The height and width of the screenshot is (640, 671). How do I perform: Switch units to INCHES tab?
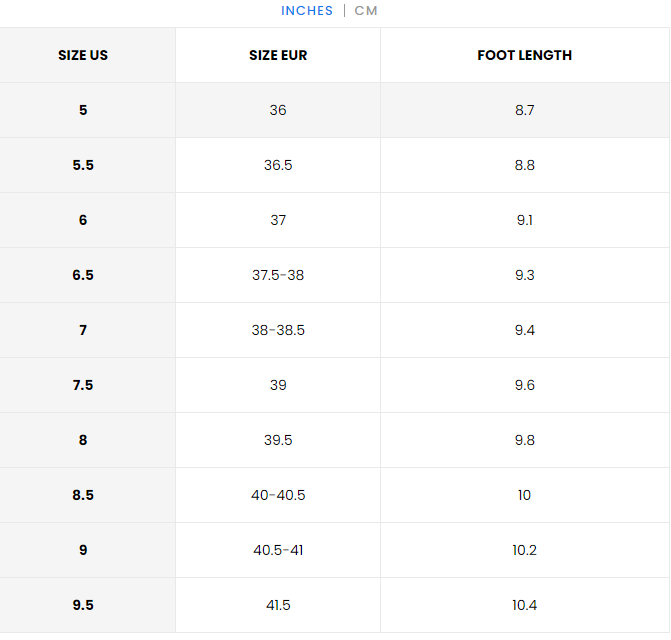(x=306, y=11)
